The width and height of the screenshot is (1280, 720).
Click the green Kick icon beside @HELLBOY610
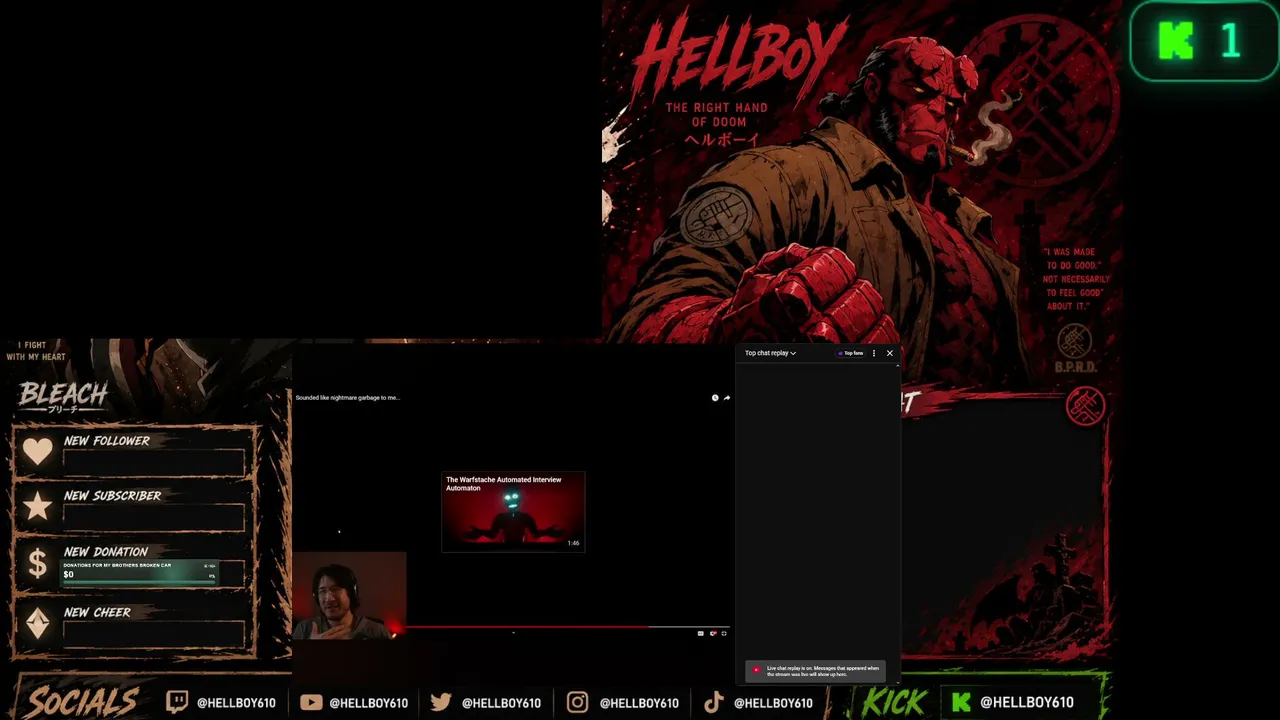point(961,702)
